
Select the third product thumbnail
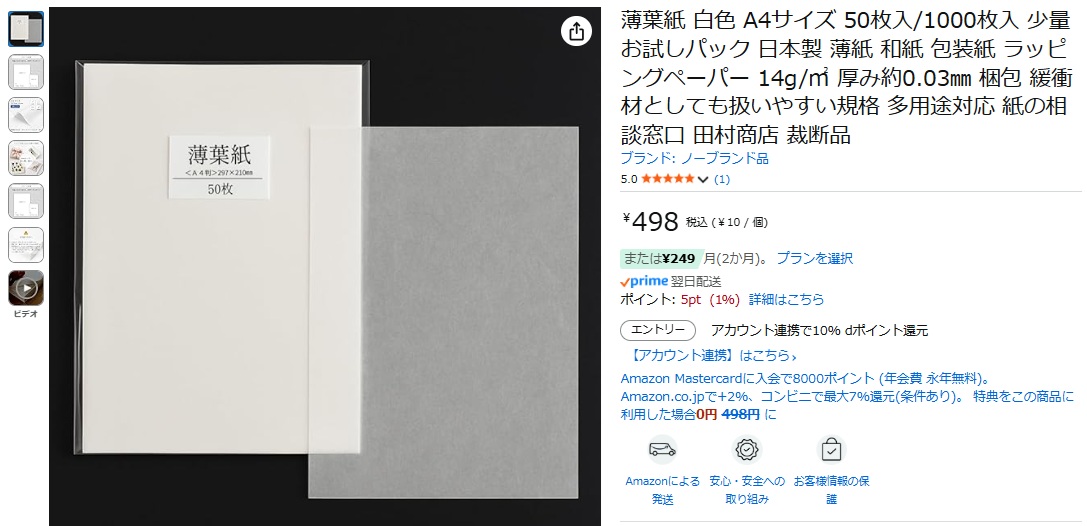tap(26, 115)
